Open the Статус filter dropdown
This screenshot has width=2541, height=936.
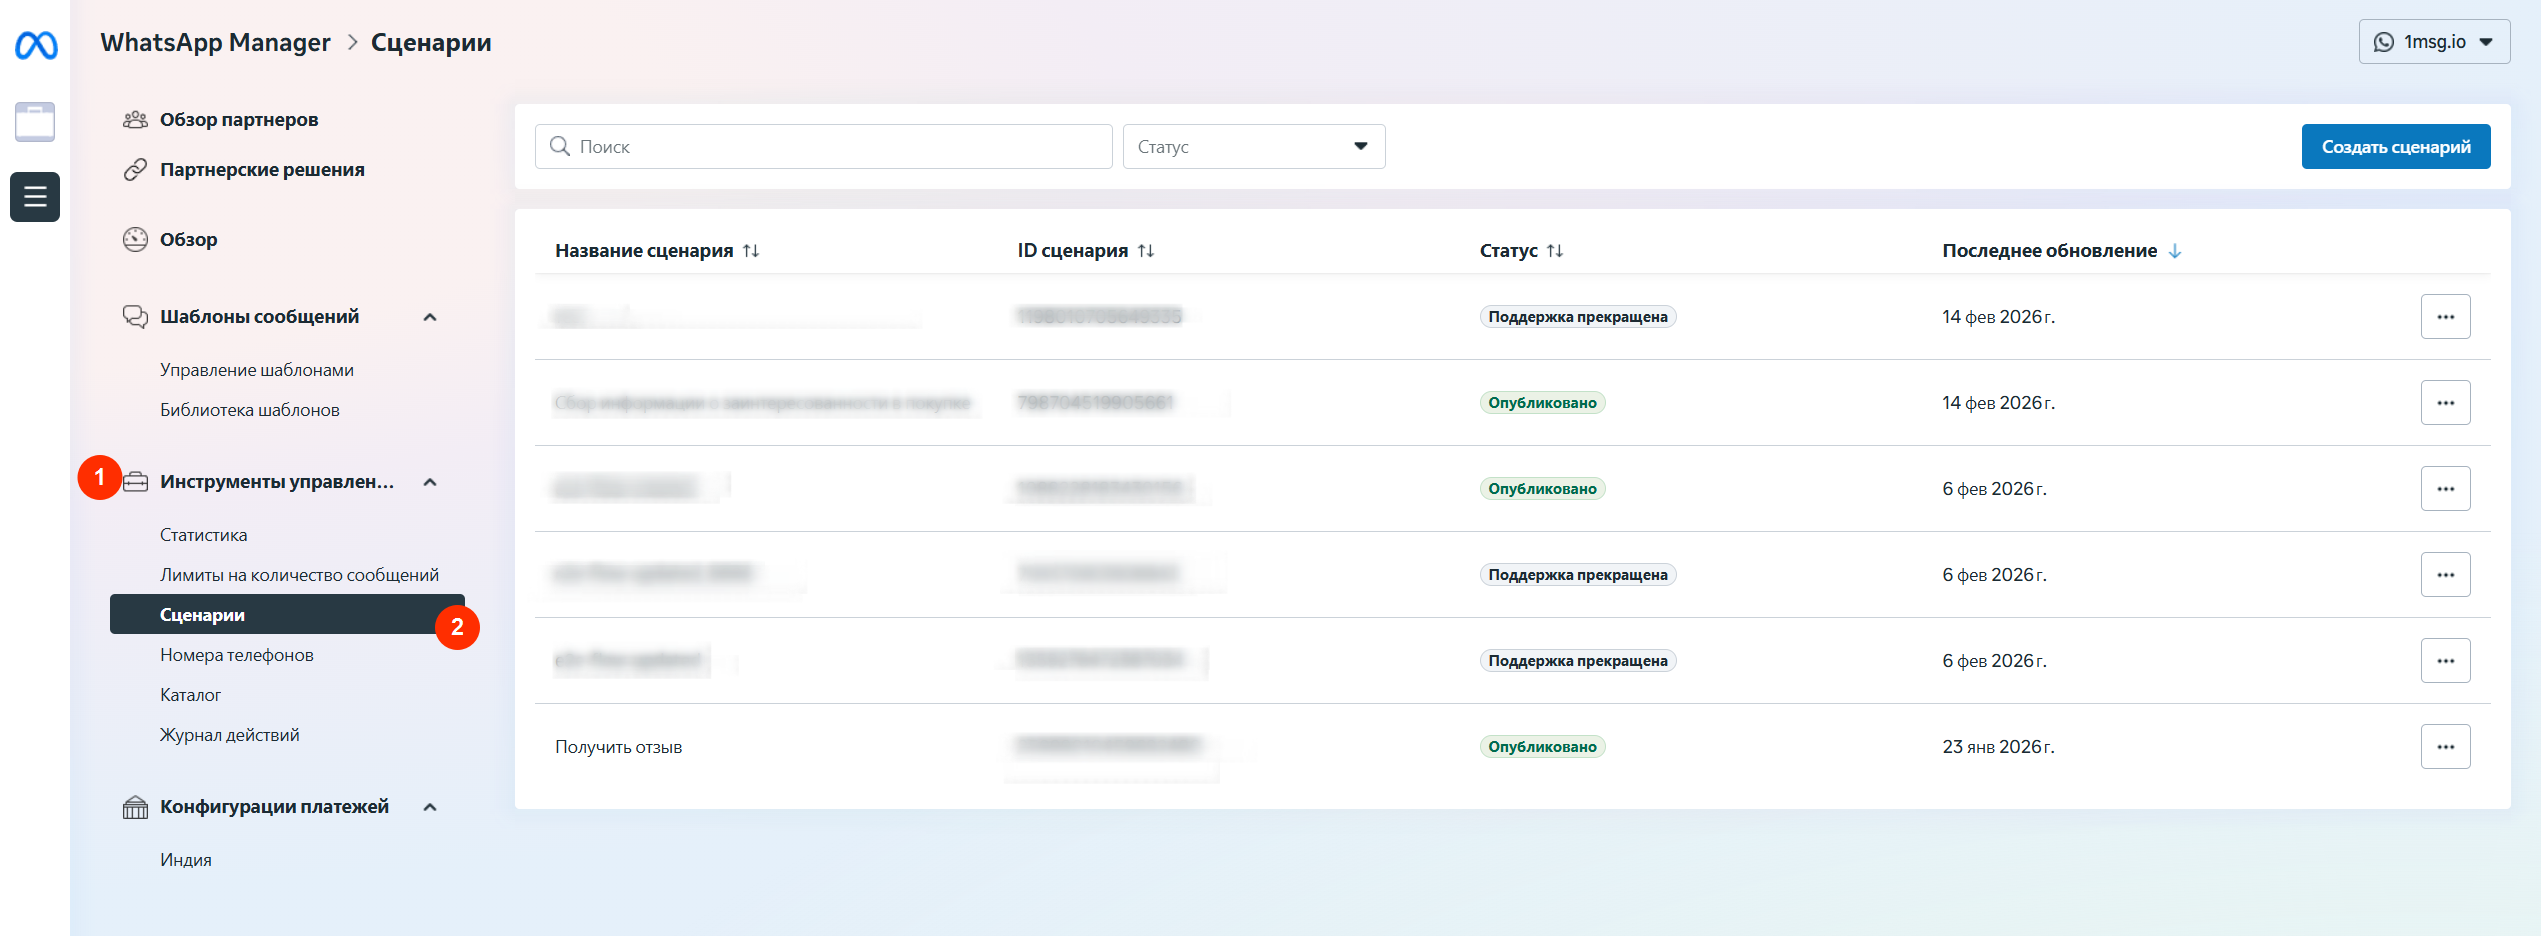pyautogui.click(x=1253, y=147)
